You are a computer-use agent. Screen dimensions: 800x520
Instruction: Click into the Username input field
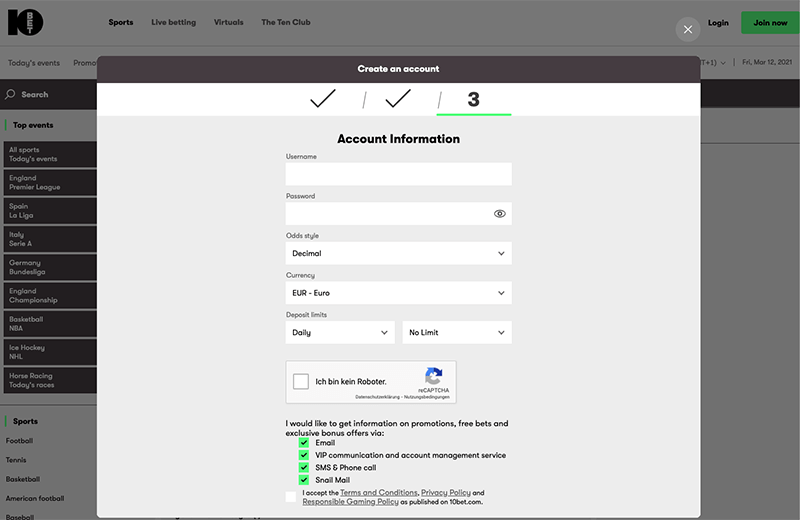pyautogui.click(x=398, y=174)
